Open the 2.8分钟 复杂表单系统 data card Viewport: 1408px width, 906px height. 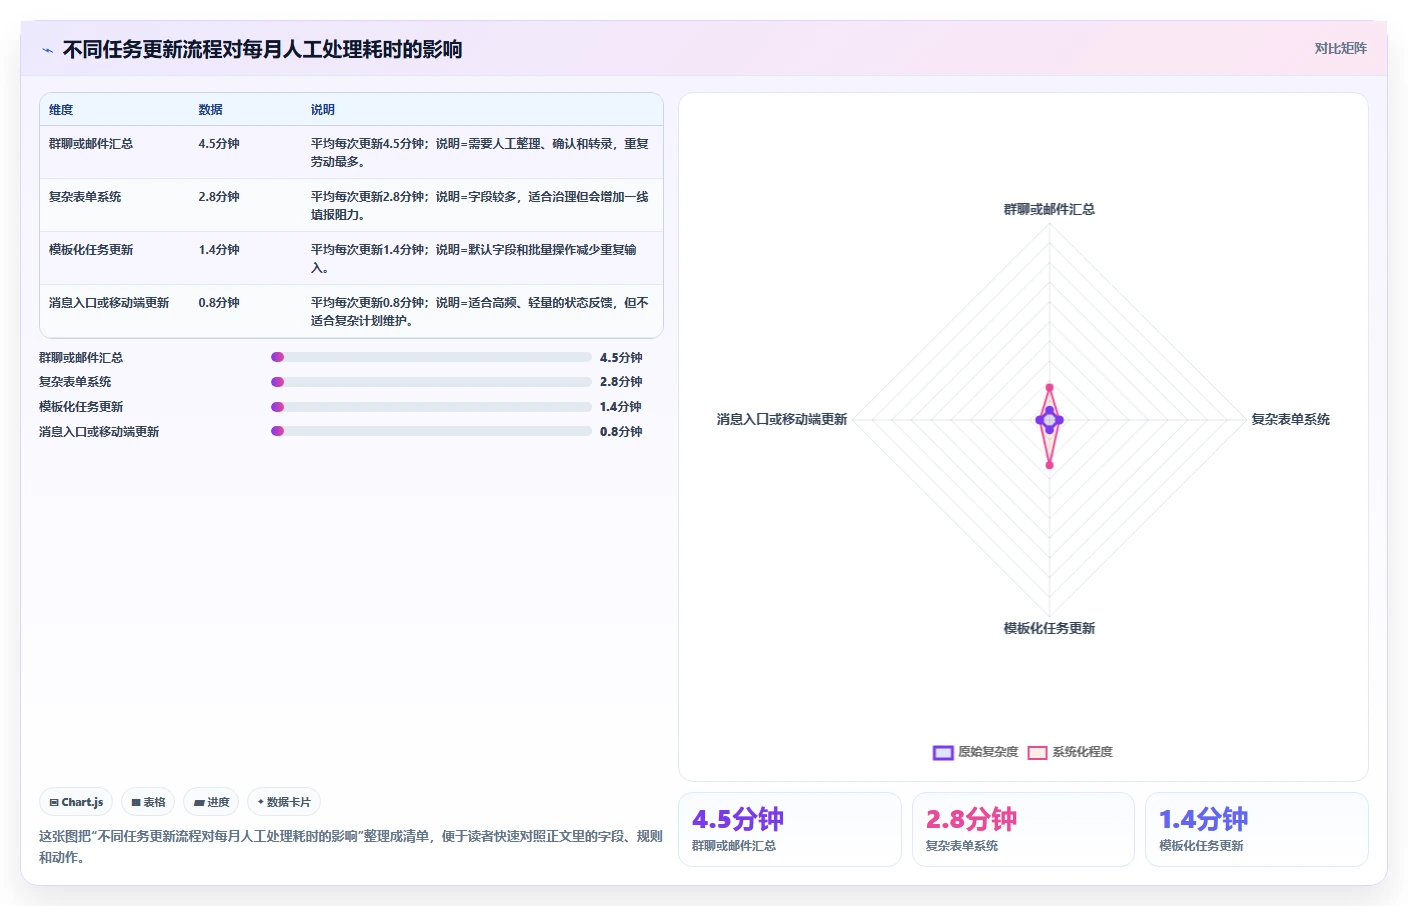[x=1023, y=829]
